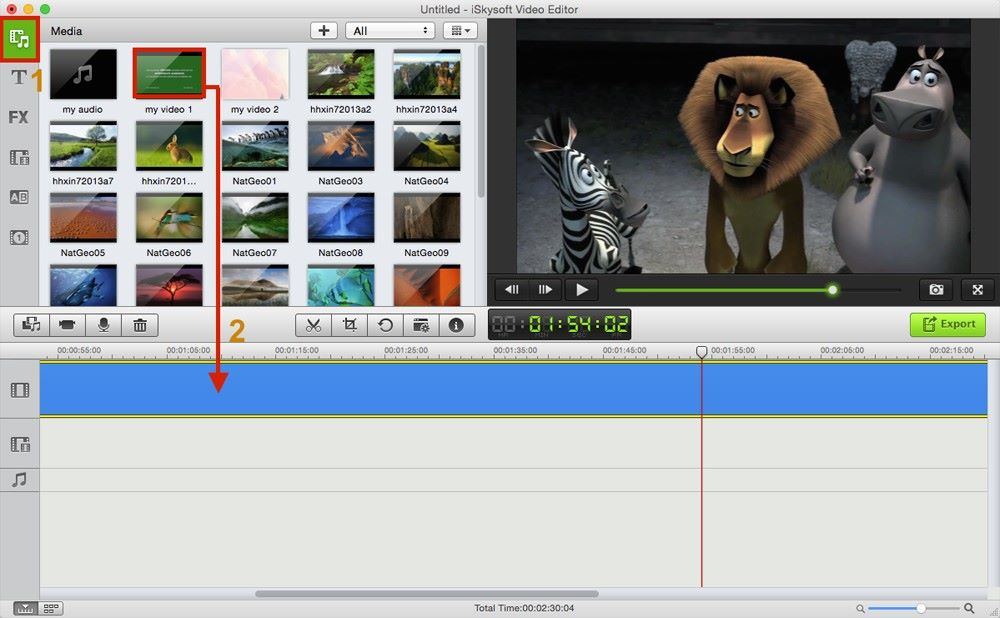Click the green Export button
The width and height of the screenshot is (1000, 618).
948,324
